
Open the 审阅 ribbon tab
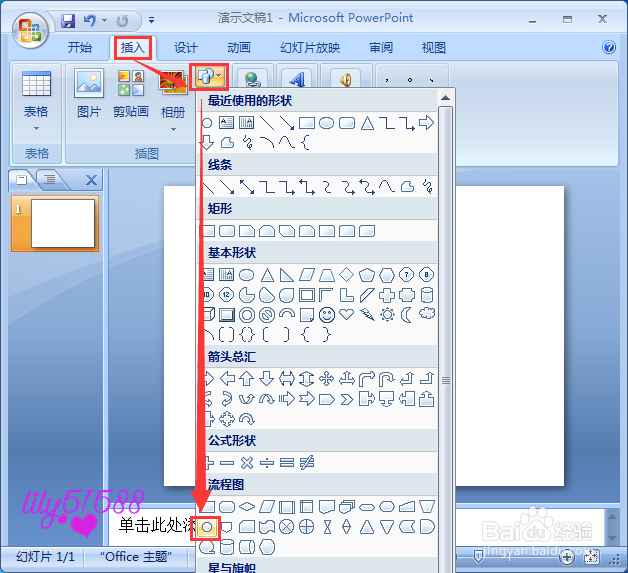tap(381, 48)
